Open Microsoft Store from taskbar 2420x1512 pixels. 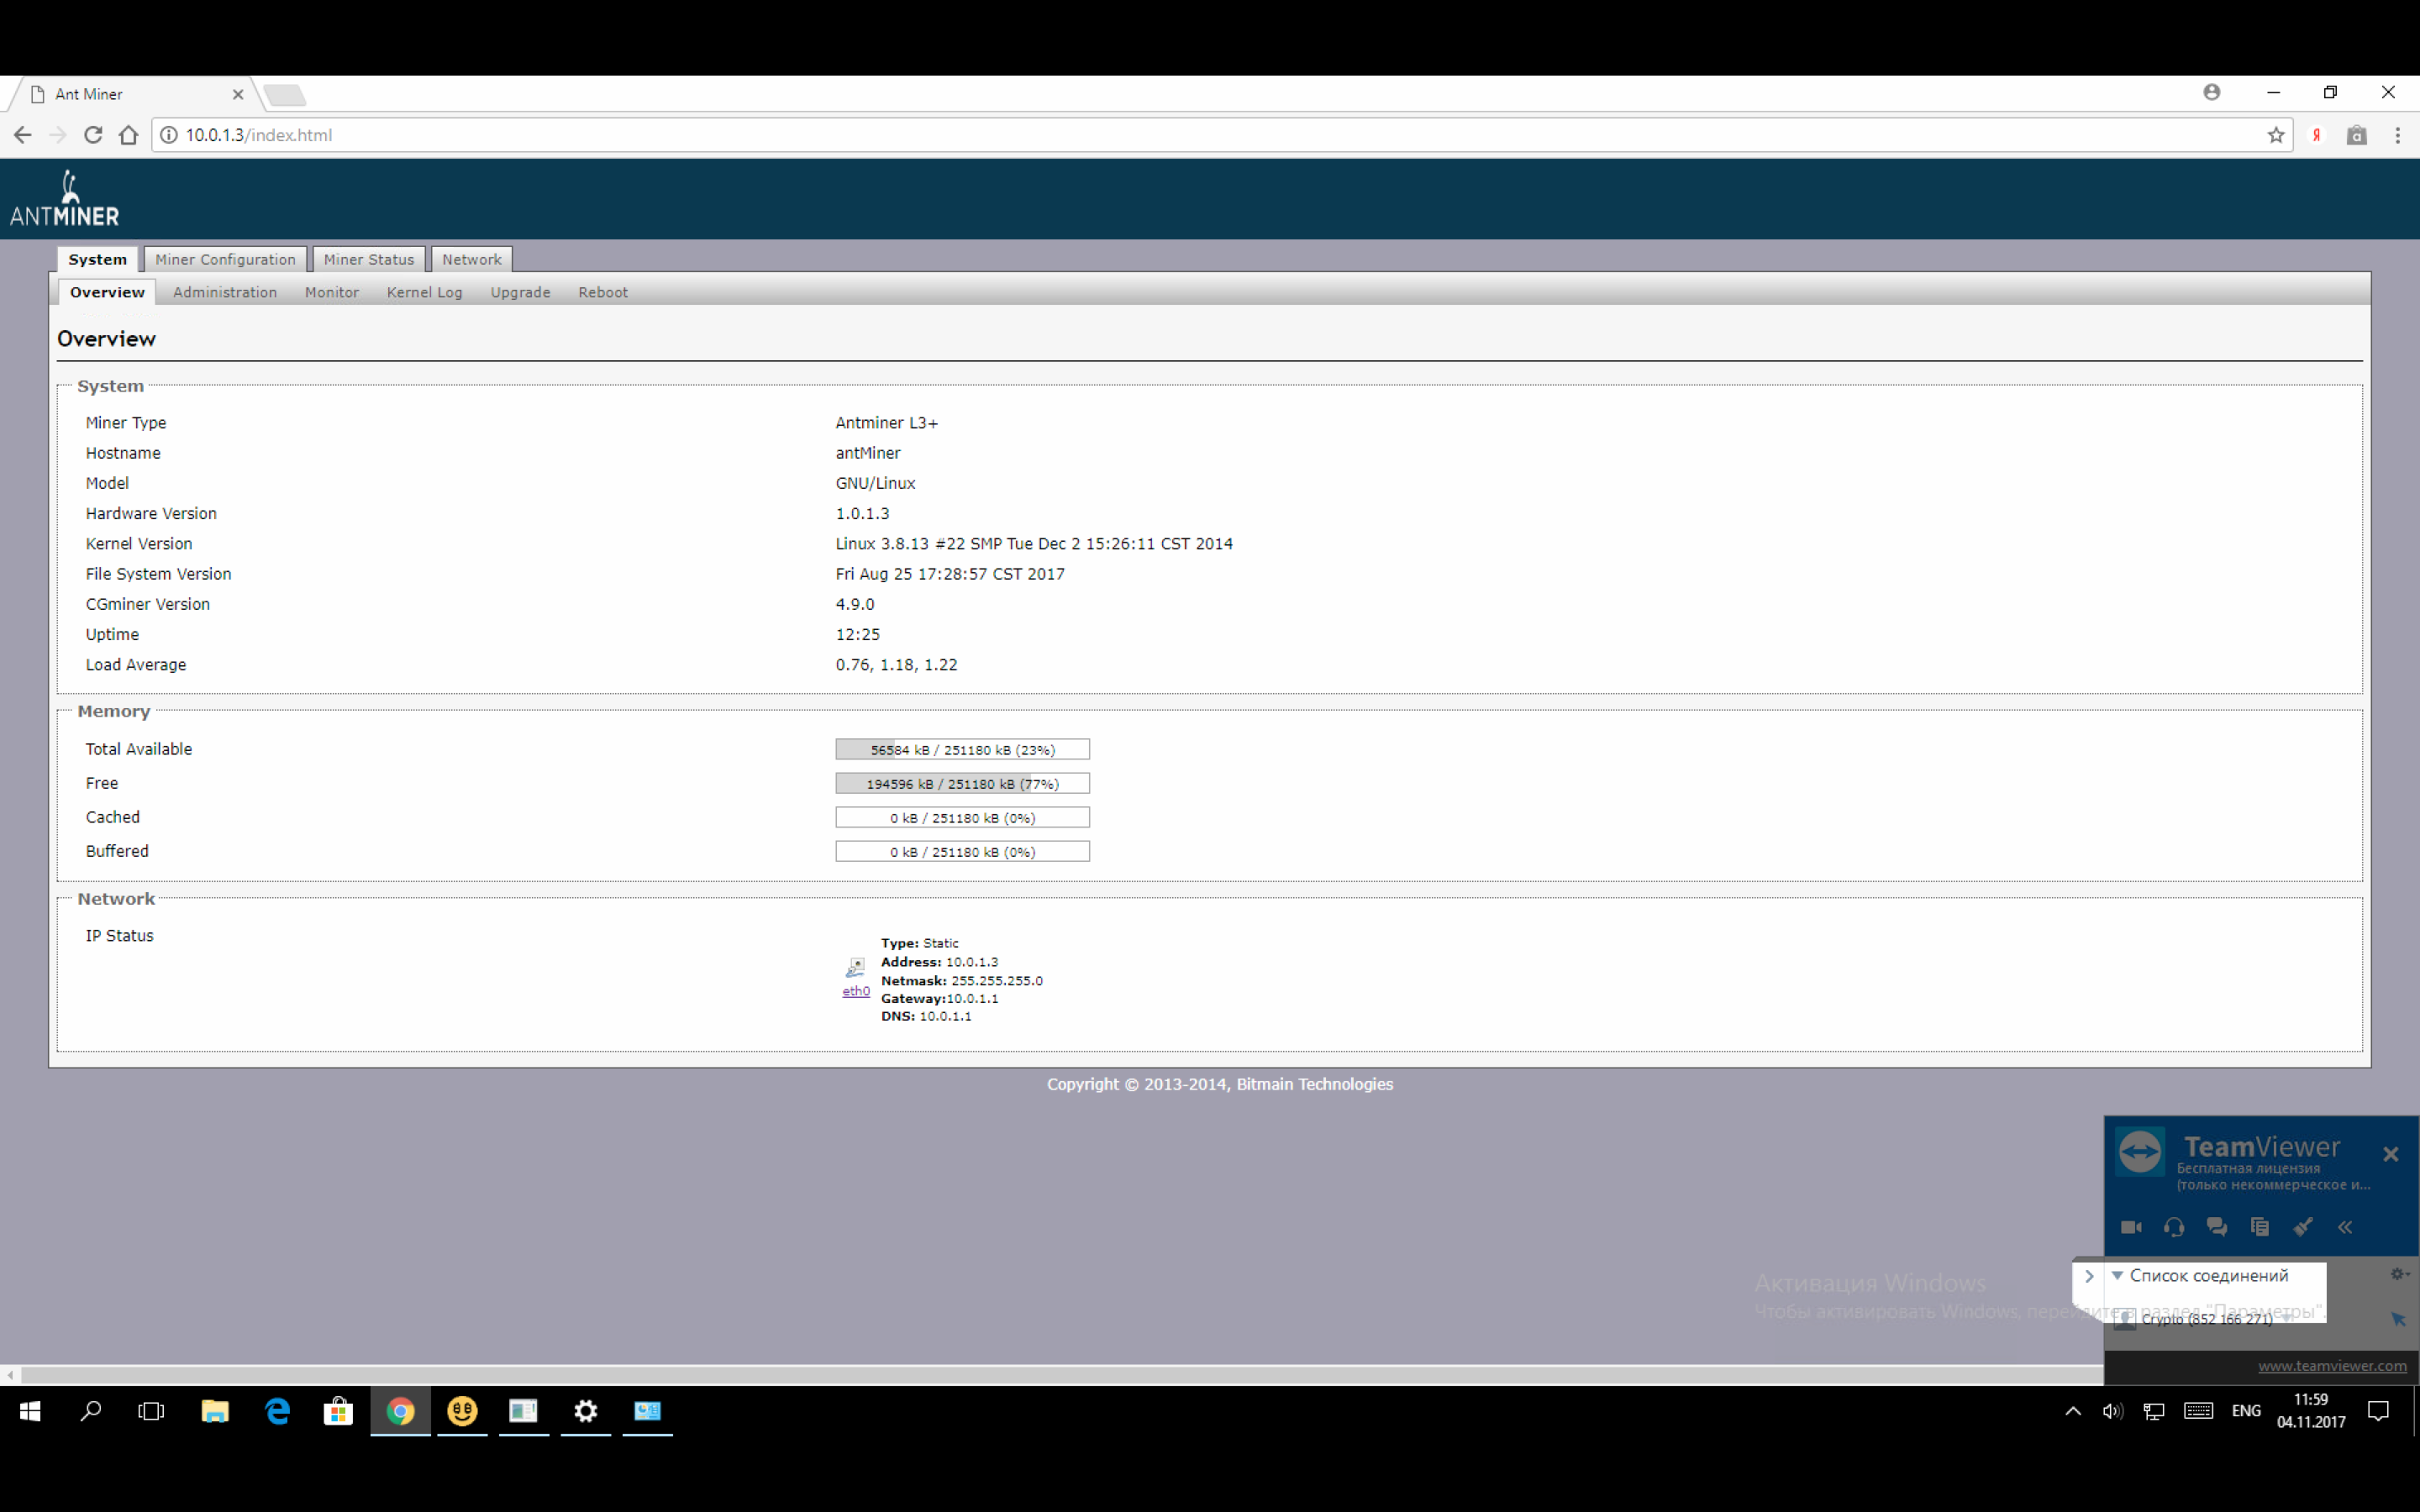click(x=338, y=1411)
